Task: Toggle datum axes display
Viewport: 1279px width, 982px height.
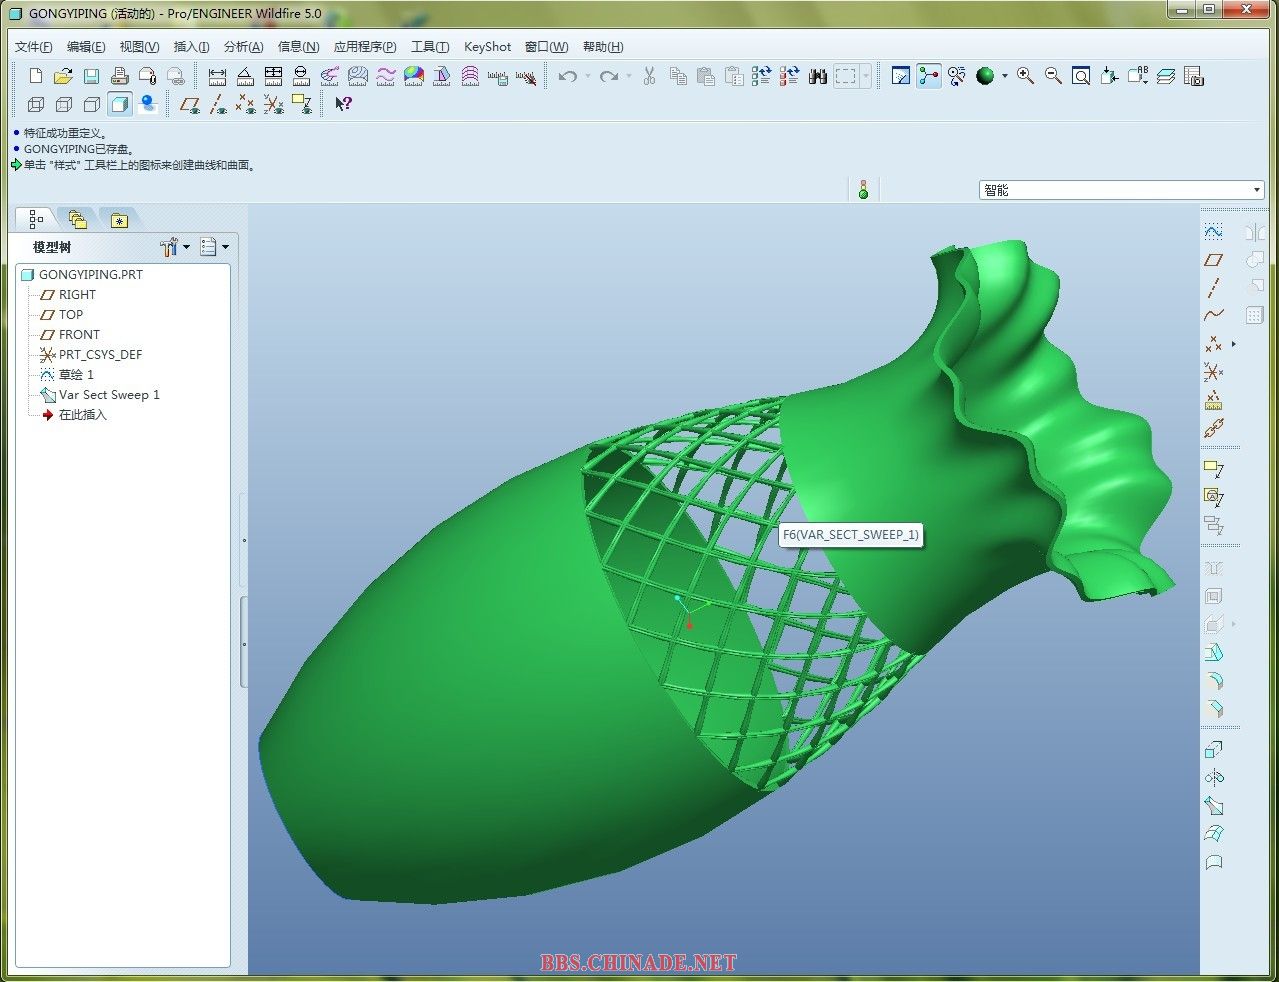Action: 218,104
